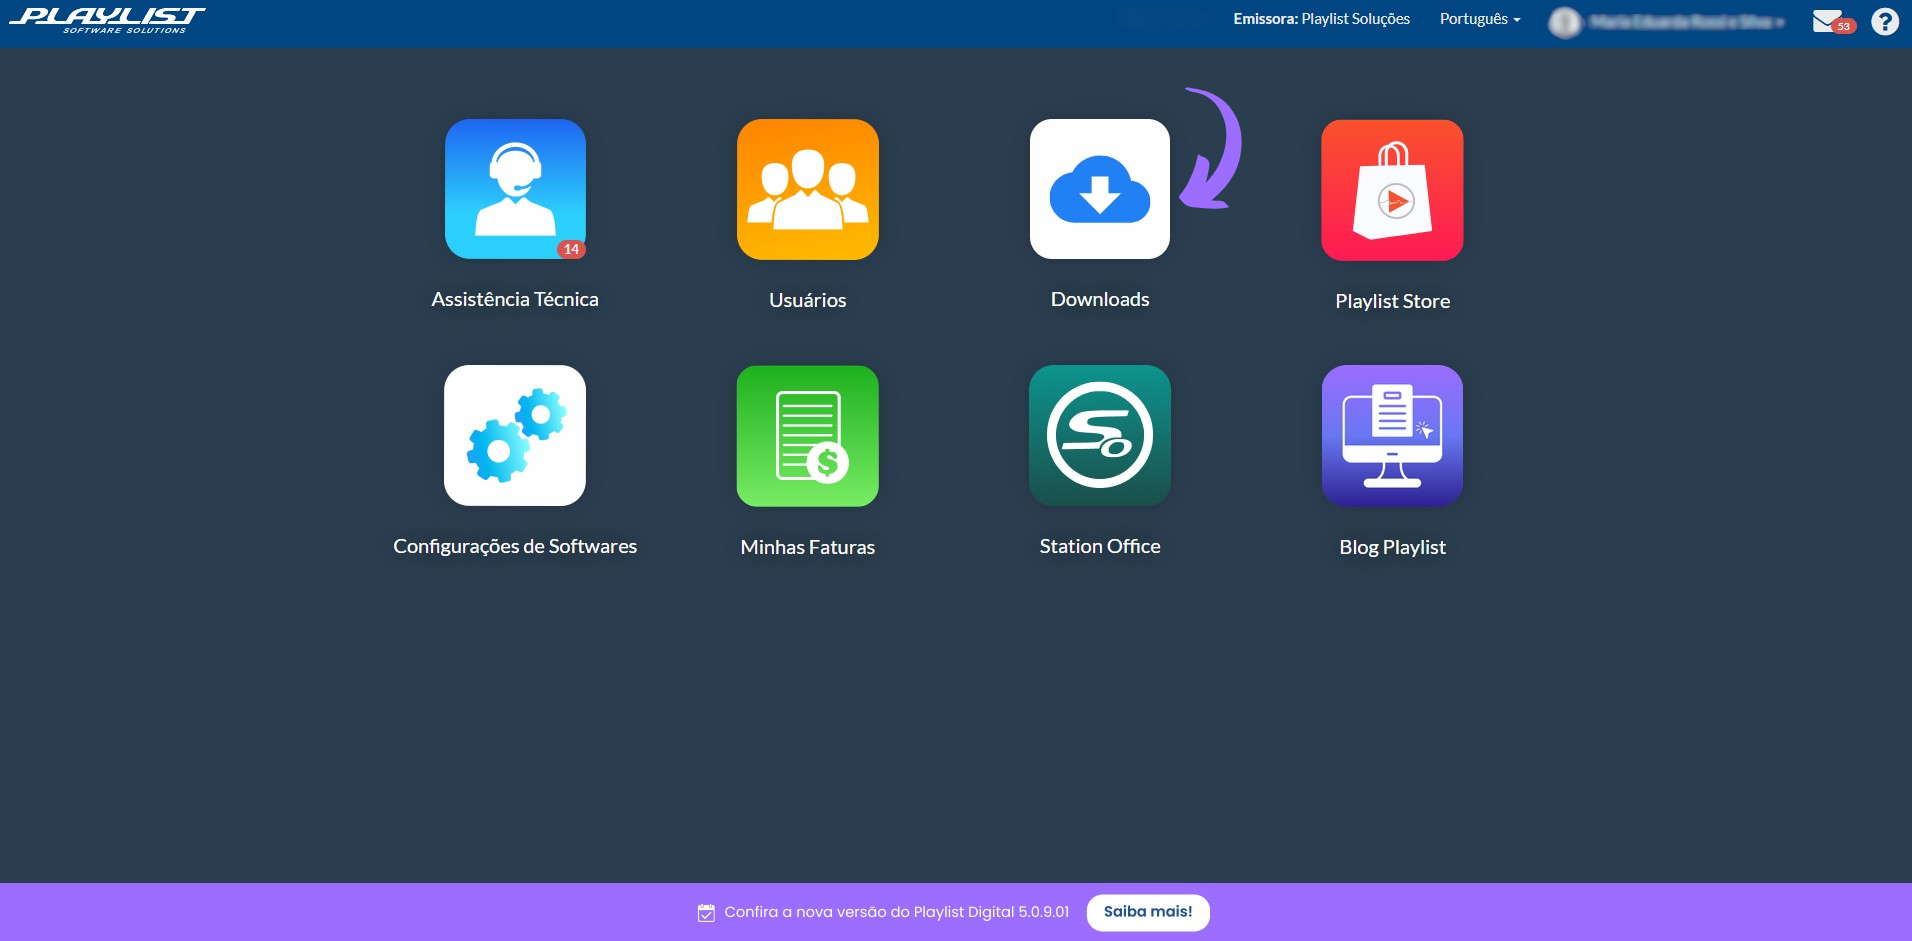The height and width of the screenshot is (941, 1912).
Task: Open the Assistência Técnica headset icon
Action: click(x=515, y=189)
